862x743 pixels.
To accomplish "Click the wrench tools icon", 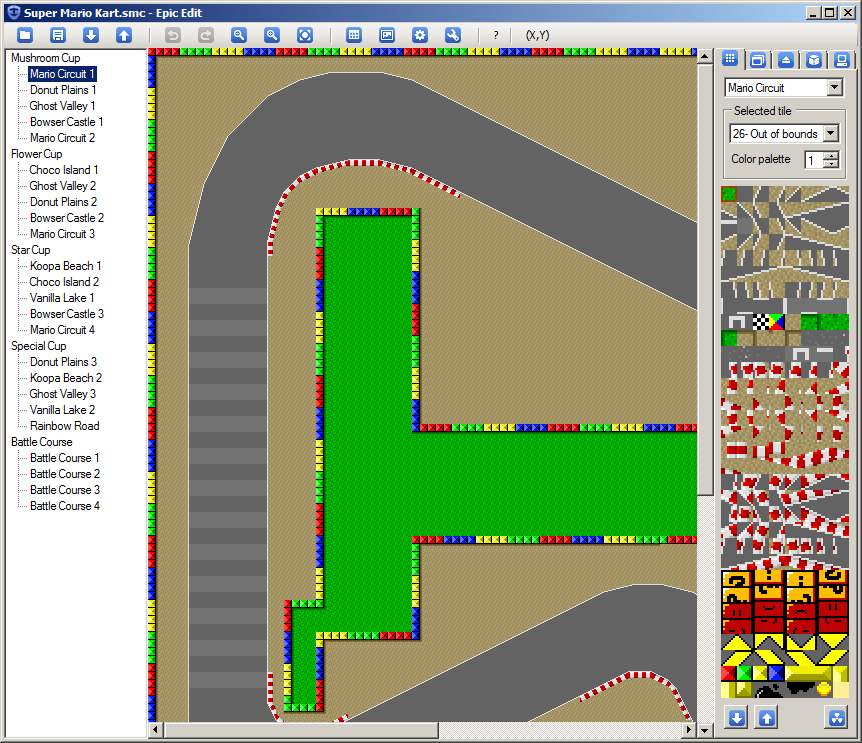I will (453, 35).
